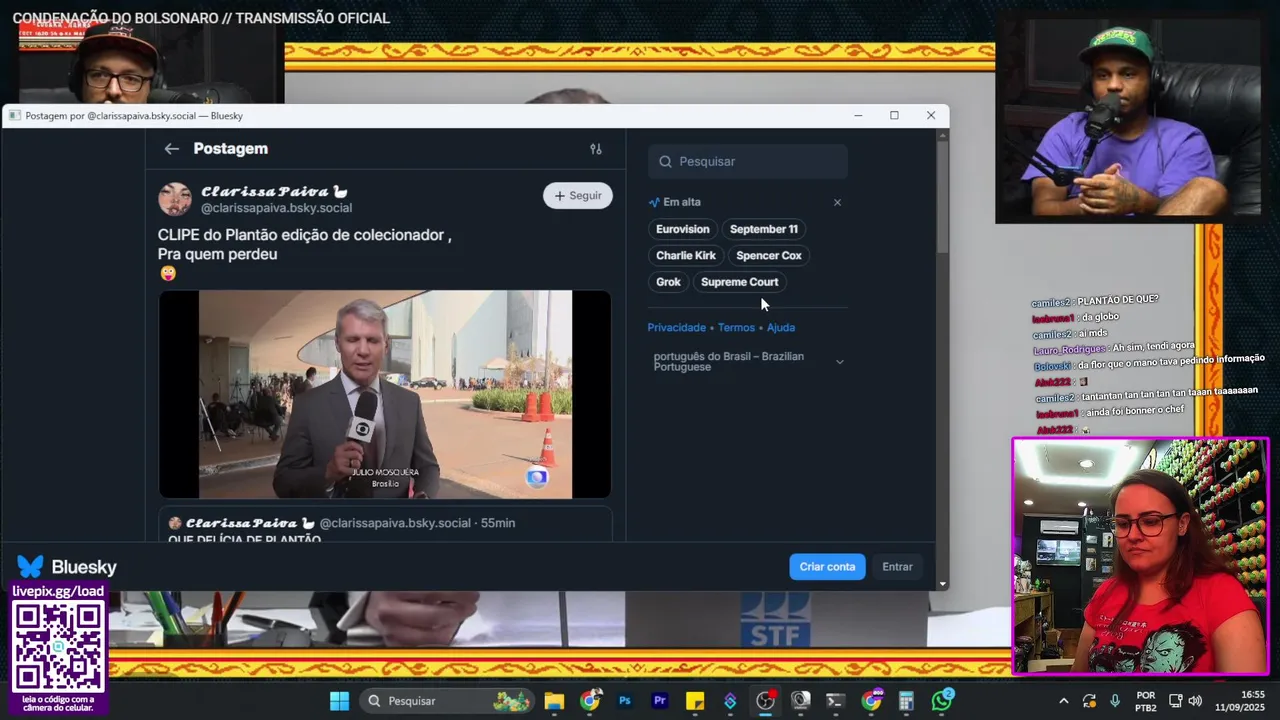Click the microphone icon in system tray

point(1115,701)
